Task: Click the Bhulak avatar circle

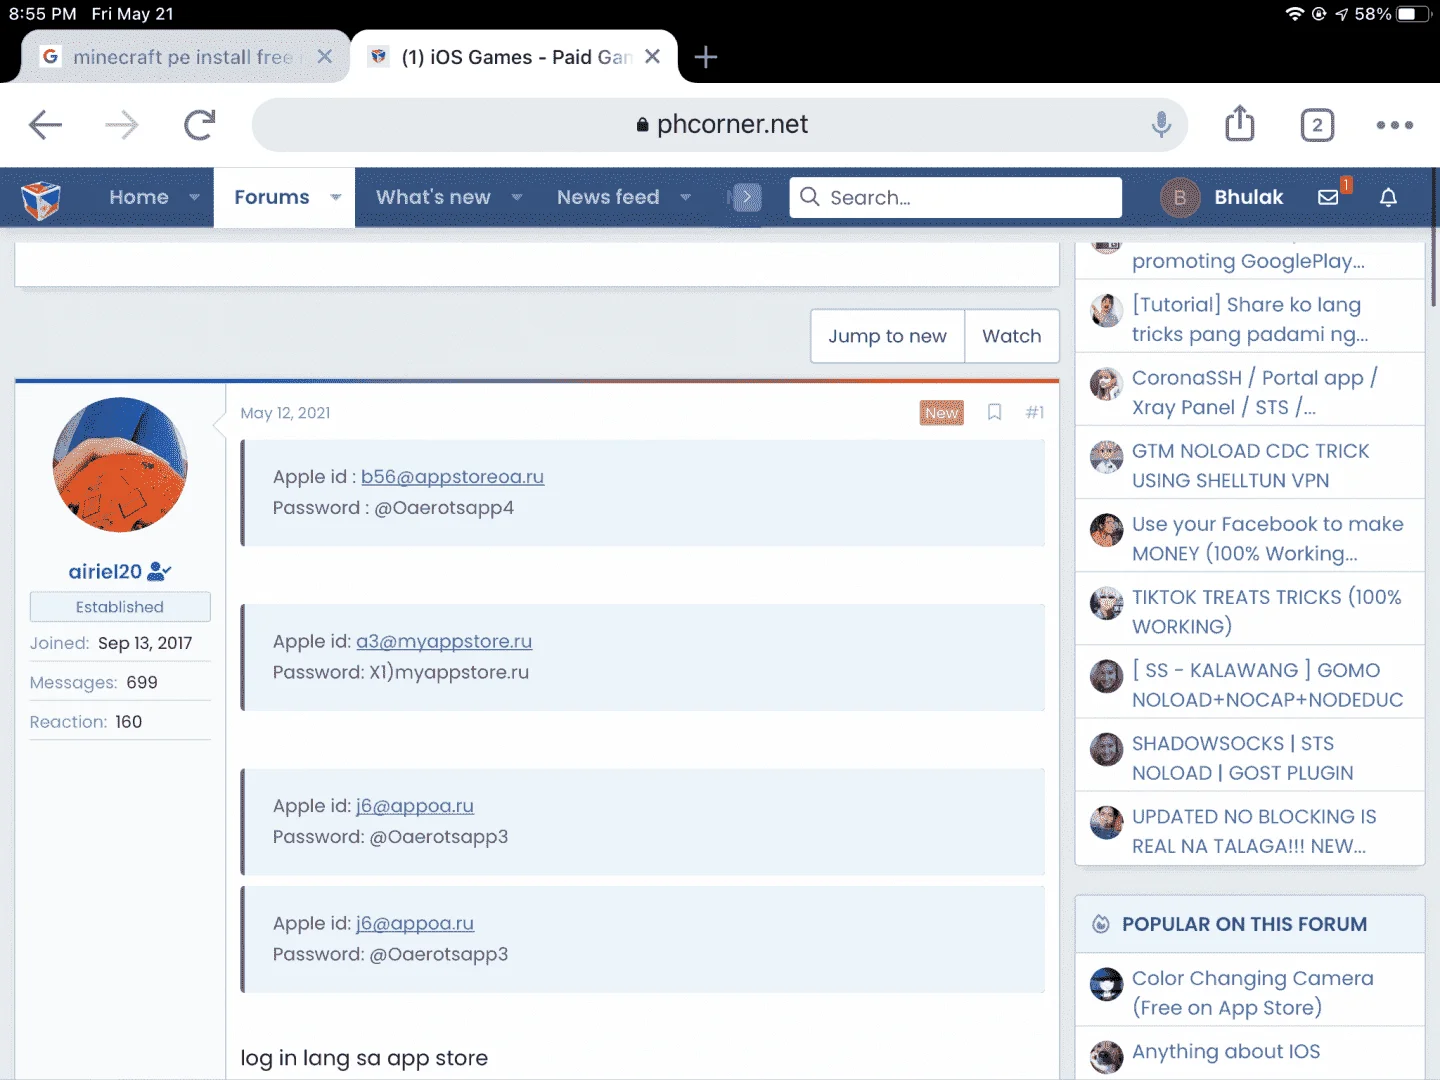Action: 1180,197
